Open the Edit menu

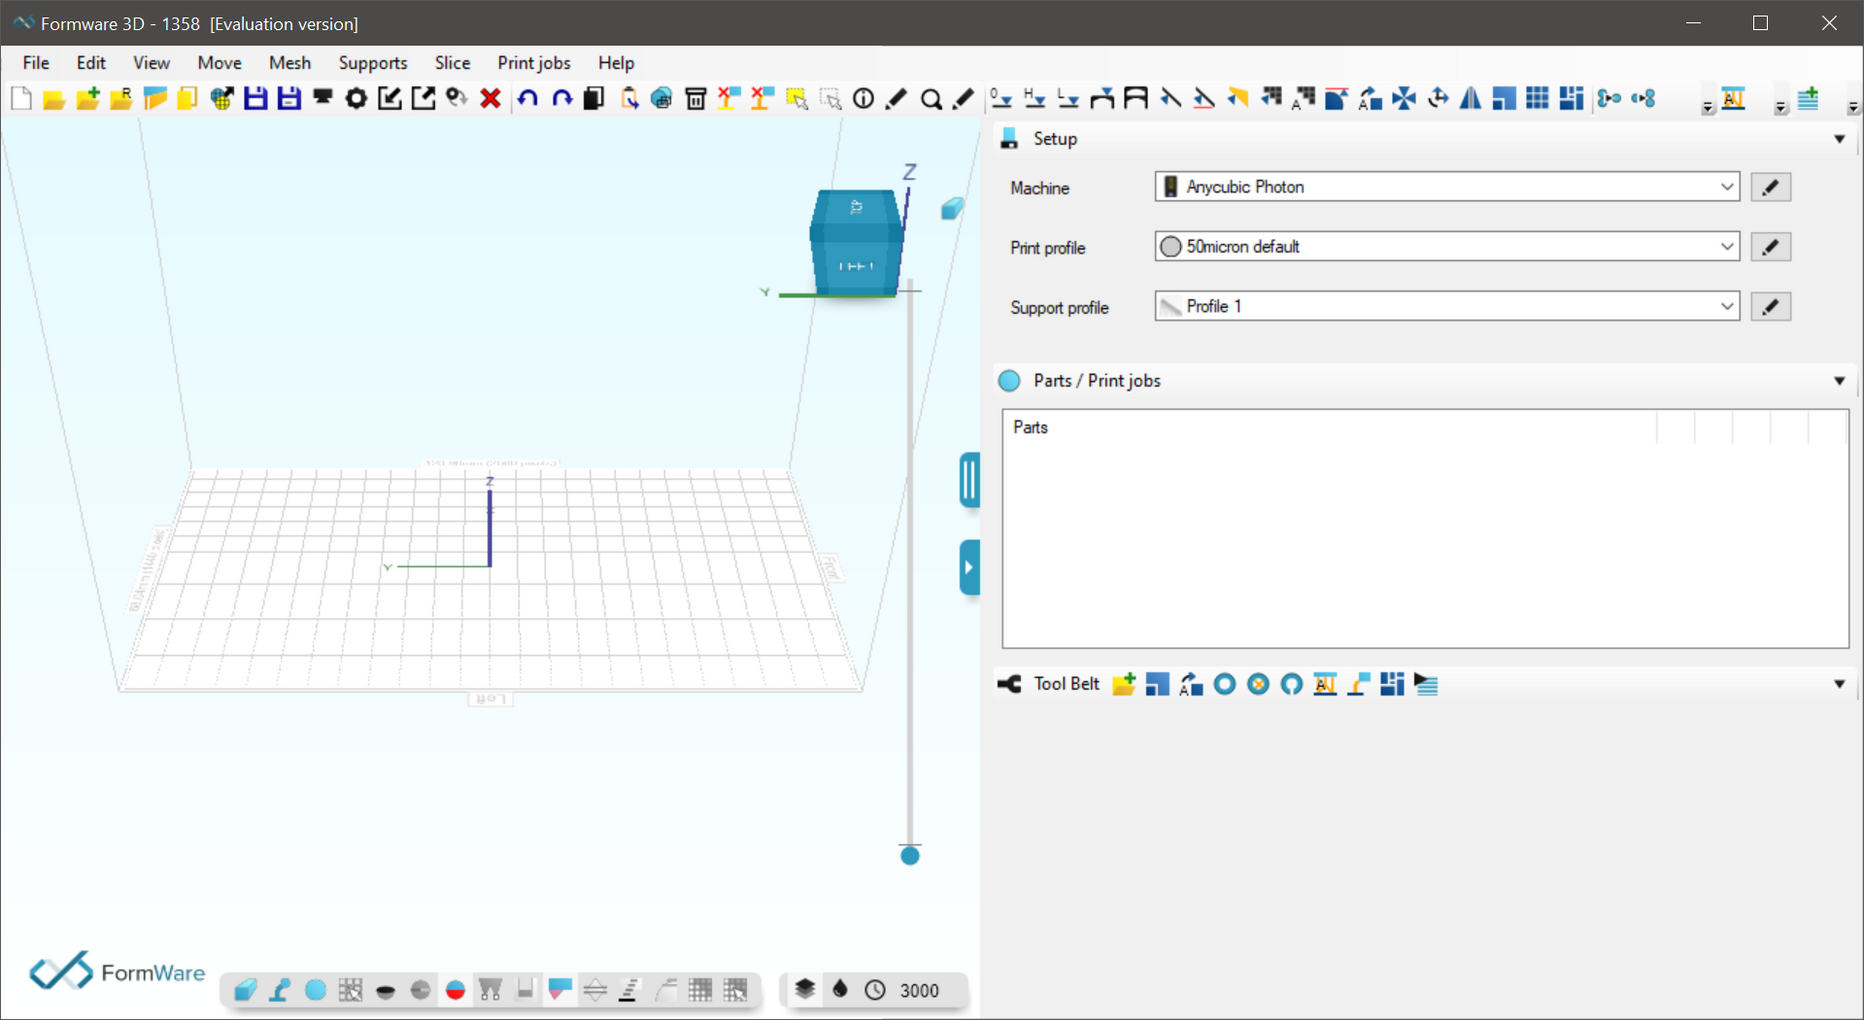[91, 62]
